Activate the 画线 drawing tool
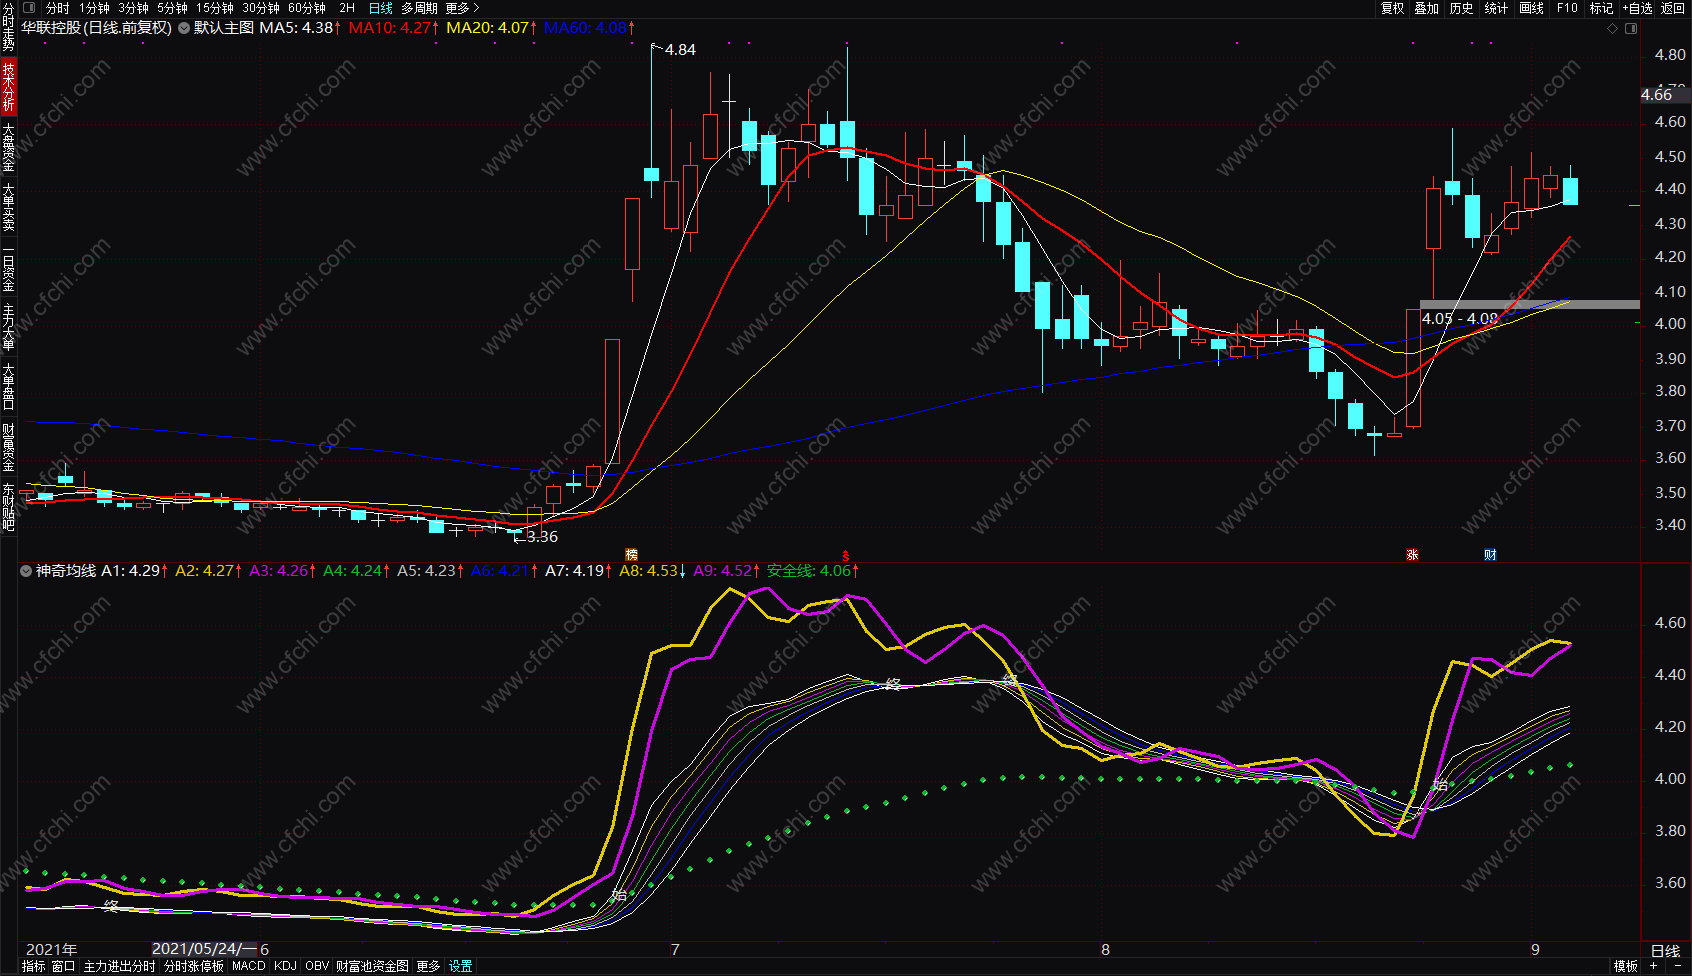The image size is (1692, 976). tap(1532, 8)
